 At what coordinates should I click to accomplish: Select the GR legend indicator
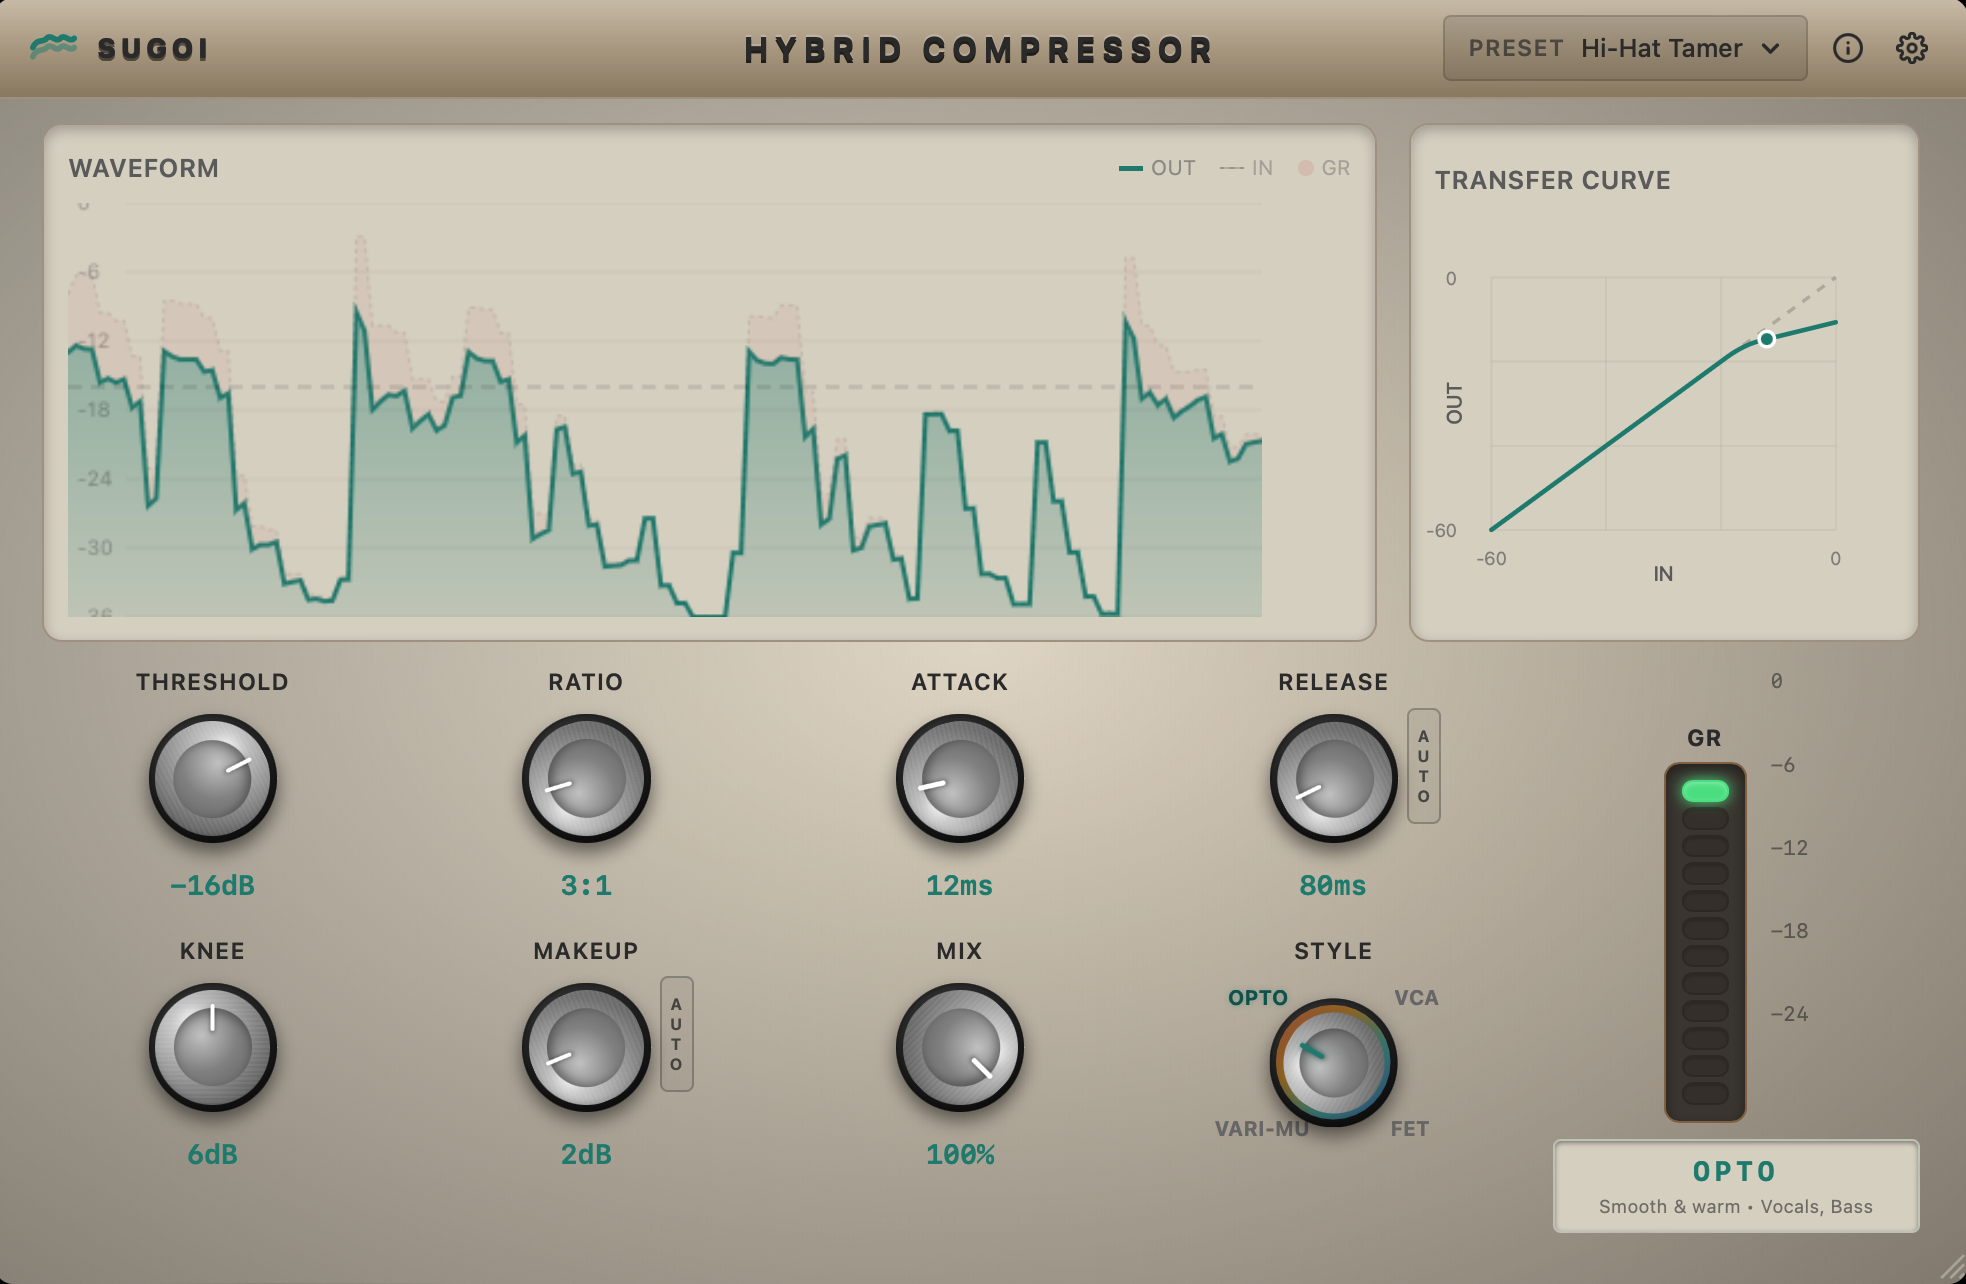[x=1324, y=167]
